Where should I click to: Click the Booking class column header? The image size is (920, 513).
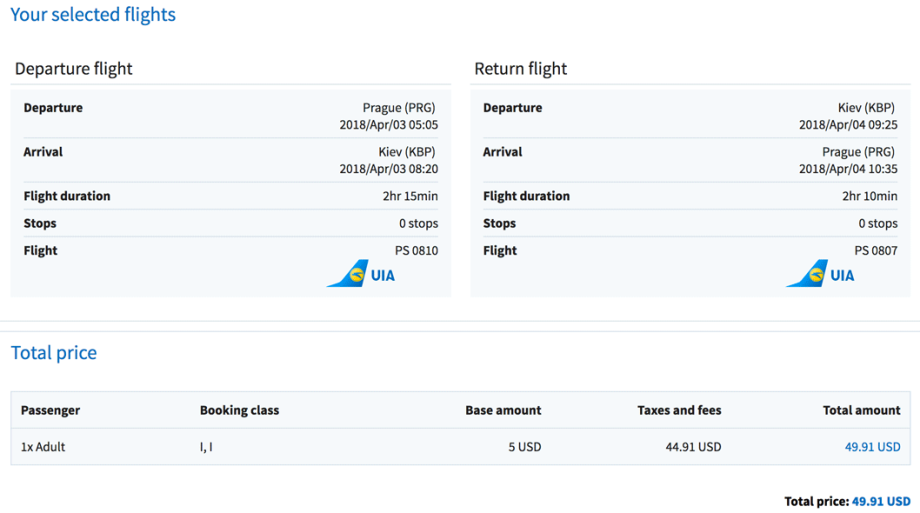pos(239,410)
